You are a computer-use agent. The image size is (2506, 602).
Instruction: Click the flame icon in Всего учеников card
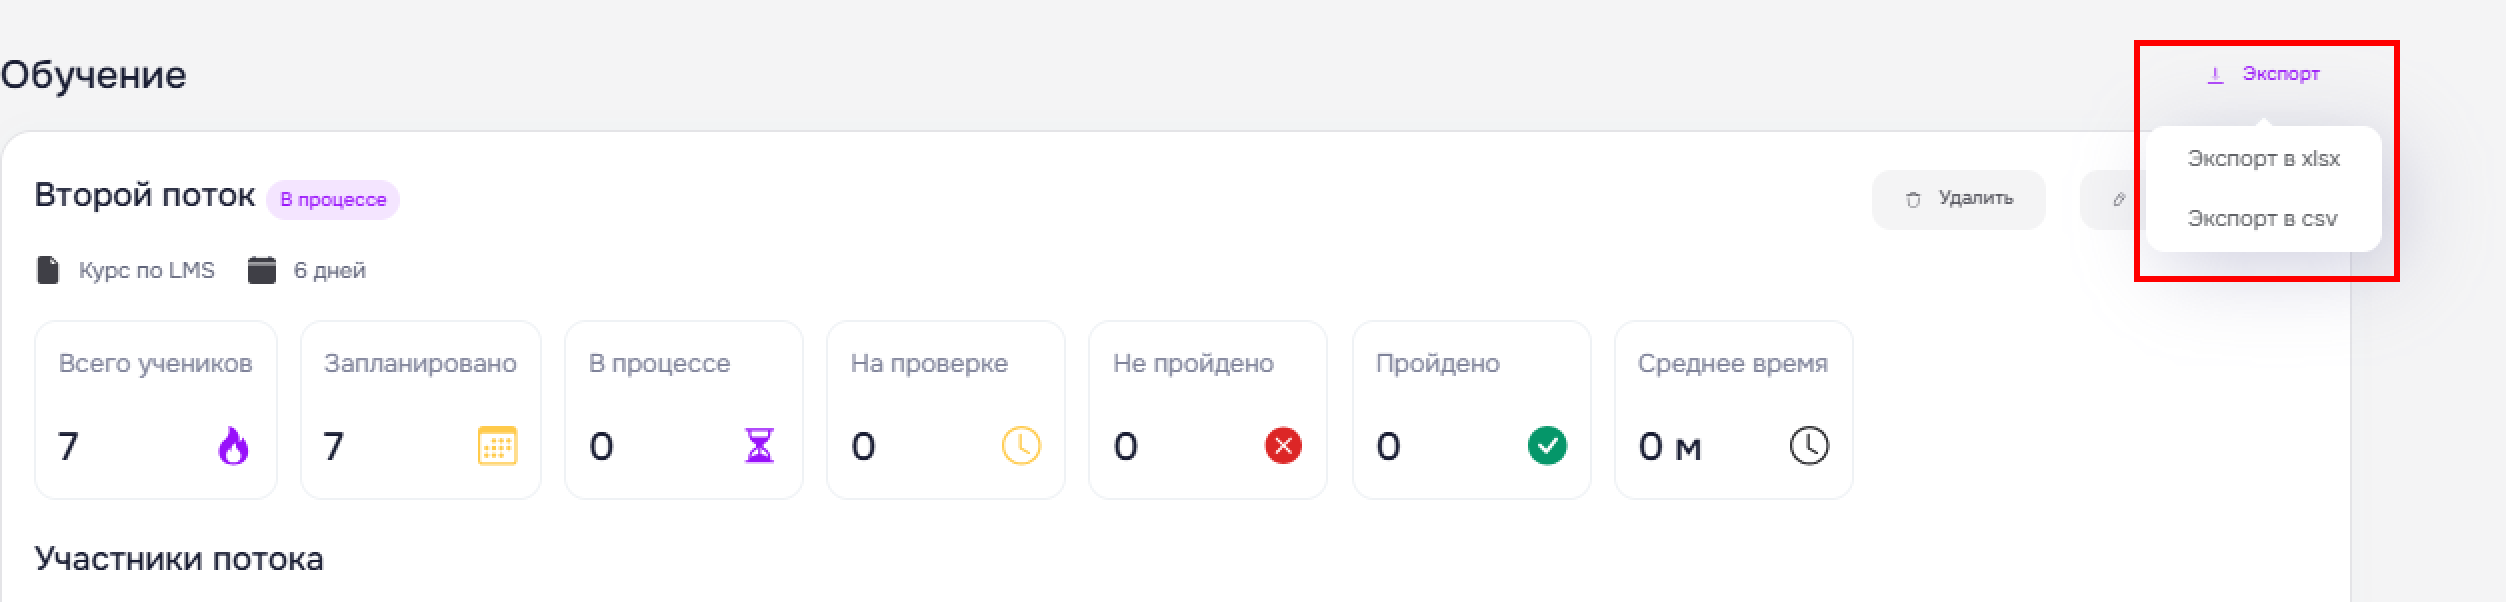coord(233,446)
